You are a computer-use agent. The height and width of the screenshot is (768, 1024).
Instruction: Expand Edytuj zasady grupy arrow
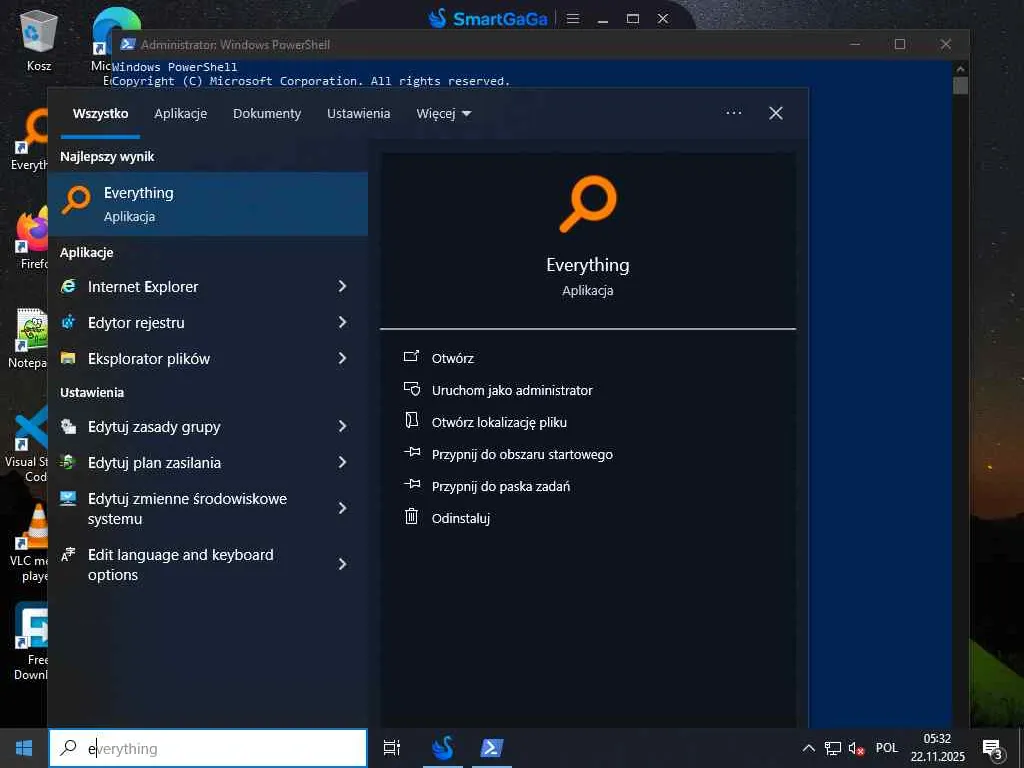[x=342, y=426]
